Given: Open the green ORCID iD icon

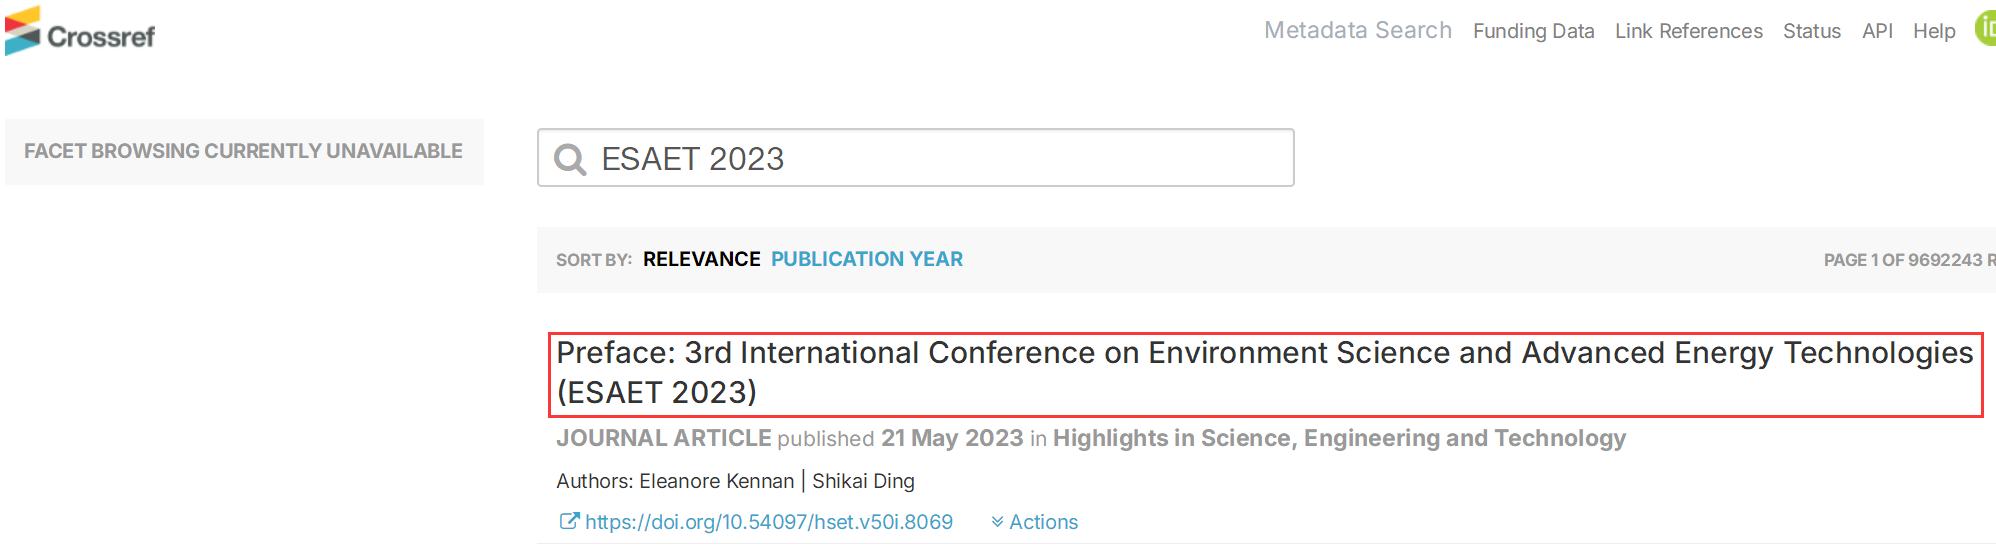Looking at the screenshot, I should tap(1985, 28).
